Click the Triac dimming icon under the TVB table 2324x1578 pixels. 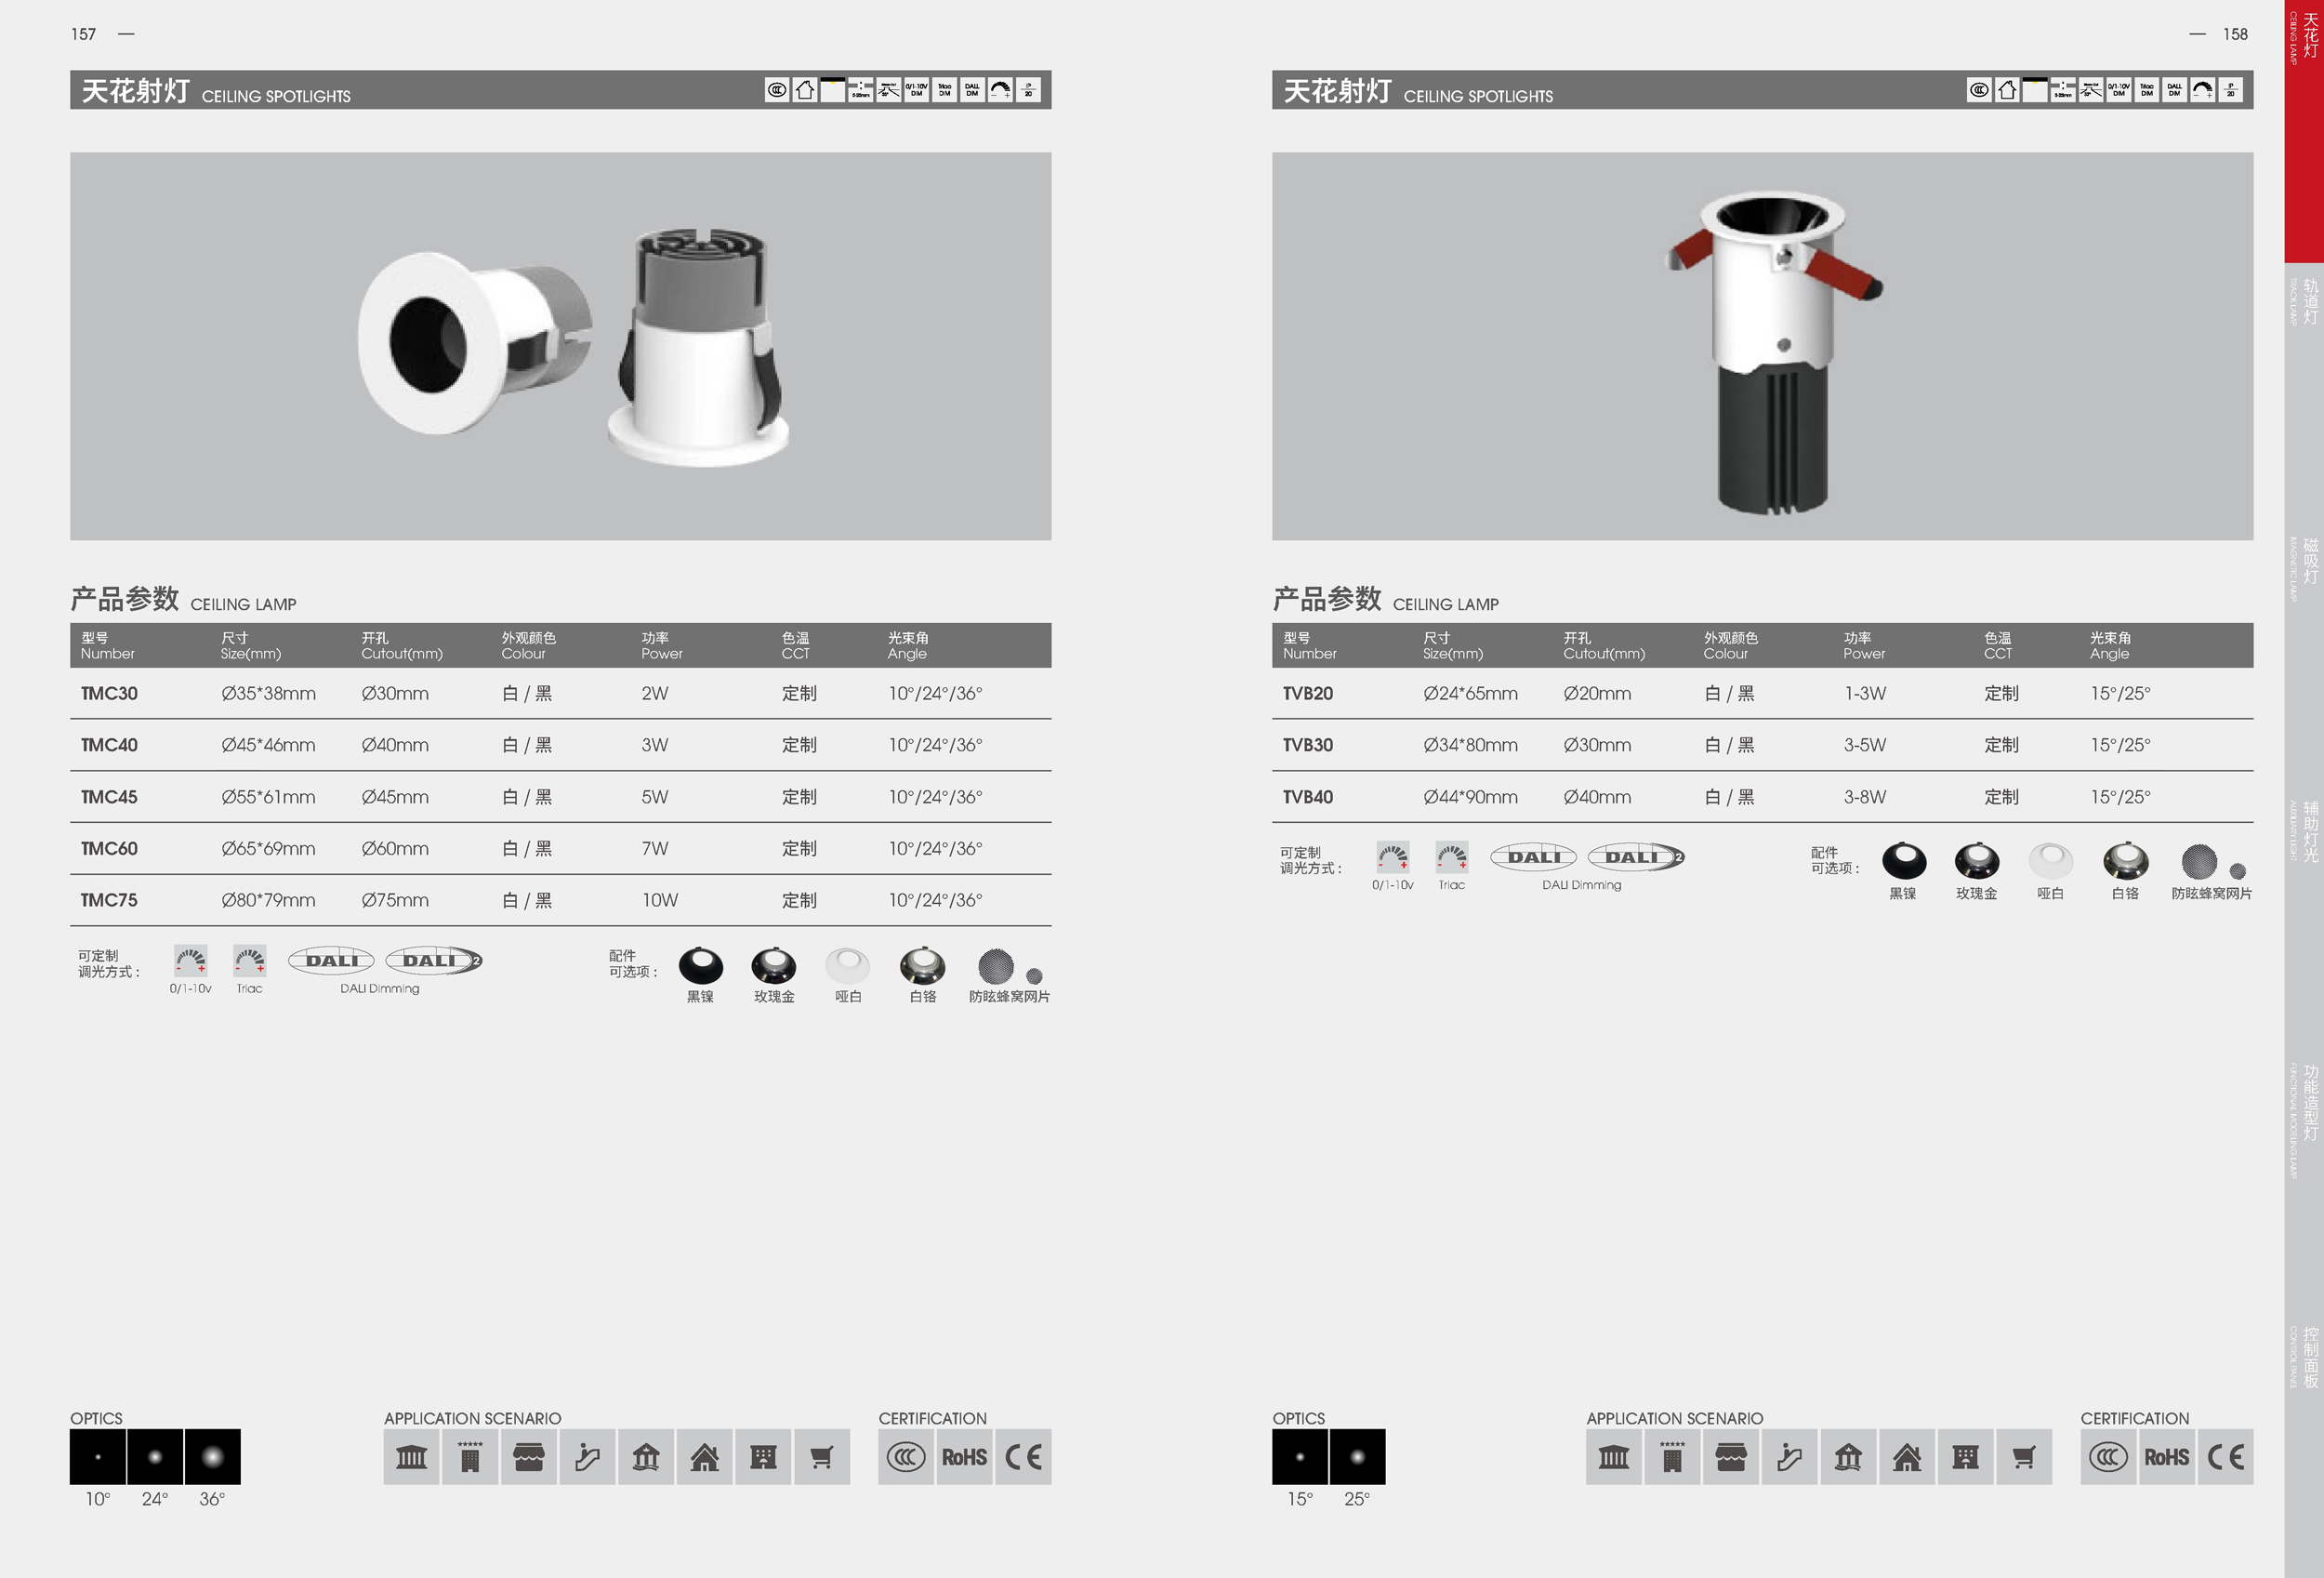tap(1451, 857)
